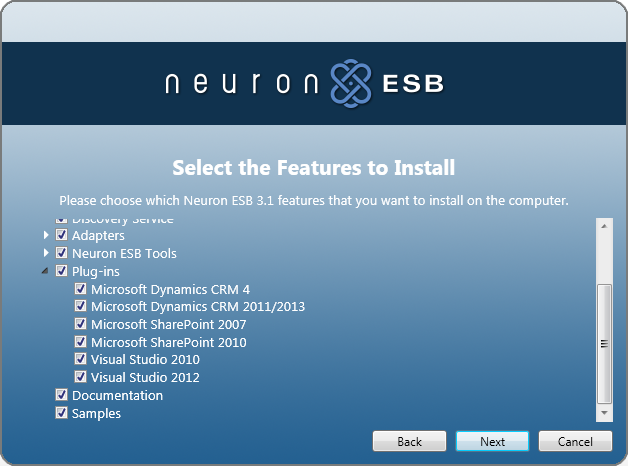Toggle Microsoft SharePoint 2010 checkbox
628x466 pixels.
click(81, 341)
